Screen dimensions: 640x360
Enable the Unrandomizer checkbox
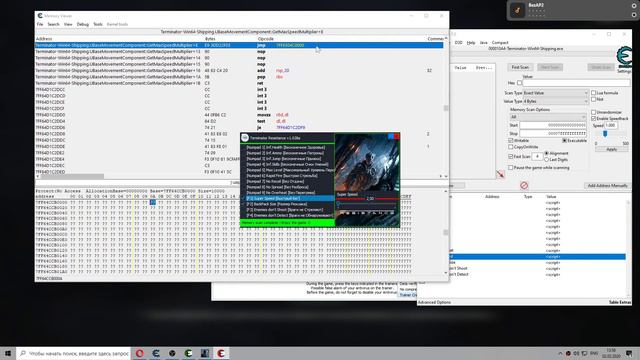[593, 112]
